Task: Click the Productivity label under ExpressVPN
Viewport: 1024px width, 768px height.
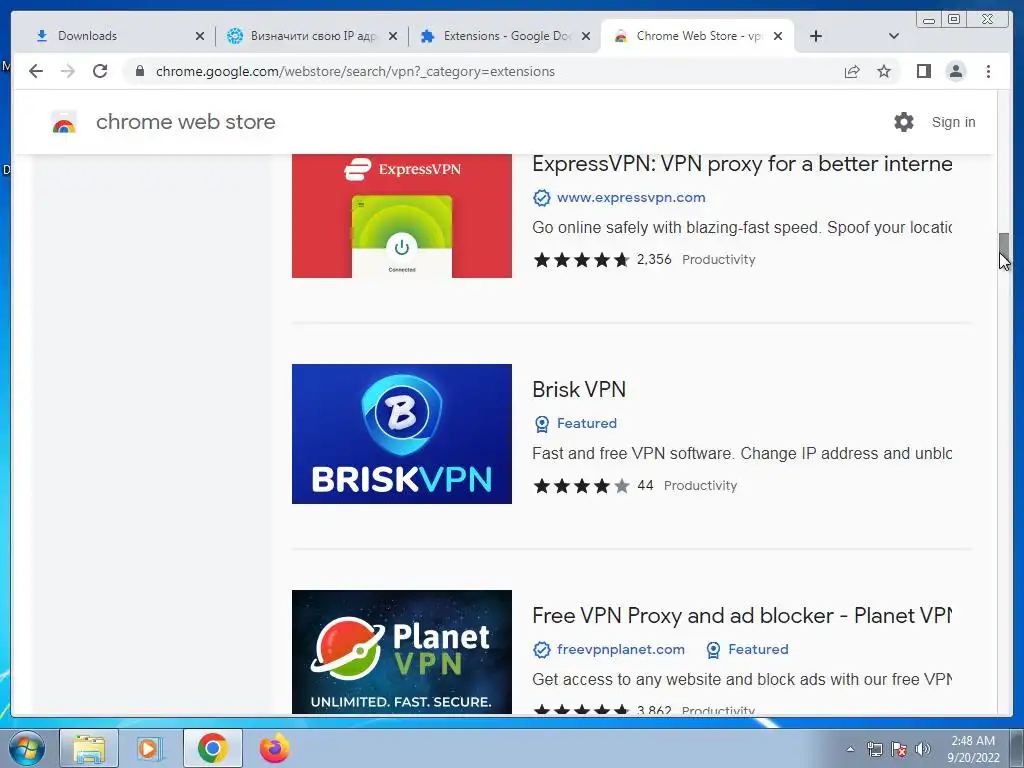Action: point(718,260)
